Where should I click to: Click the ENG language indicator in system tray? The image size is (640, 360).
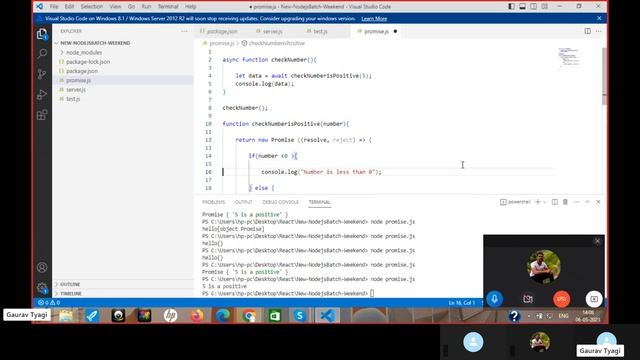pos(563,316)
